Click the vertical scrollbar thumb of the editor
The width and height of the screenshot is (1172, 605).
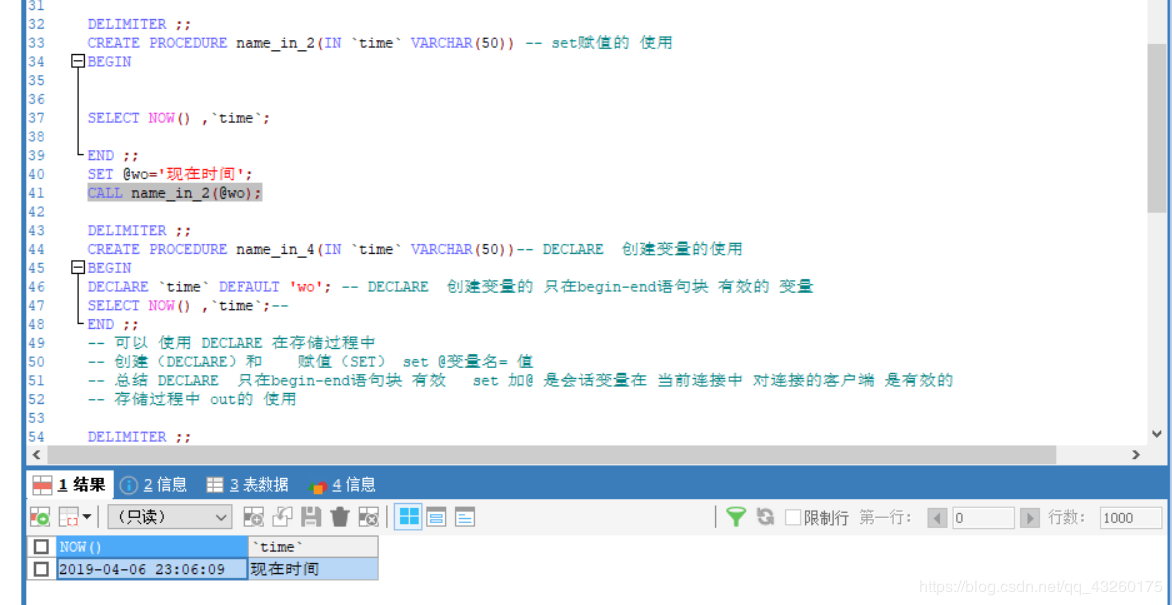pos(1157,127)
